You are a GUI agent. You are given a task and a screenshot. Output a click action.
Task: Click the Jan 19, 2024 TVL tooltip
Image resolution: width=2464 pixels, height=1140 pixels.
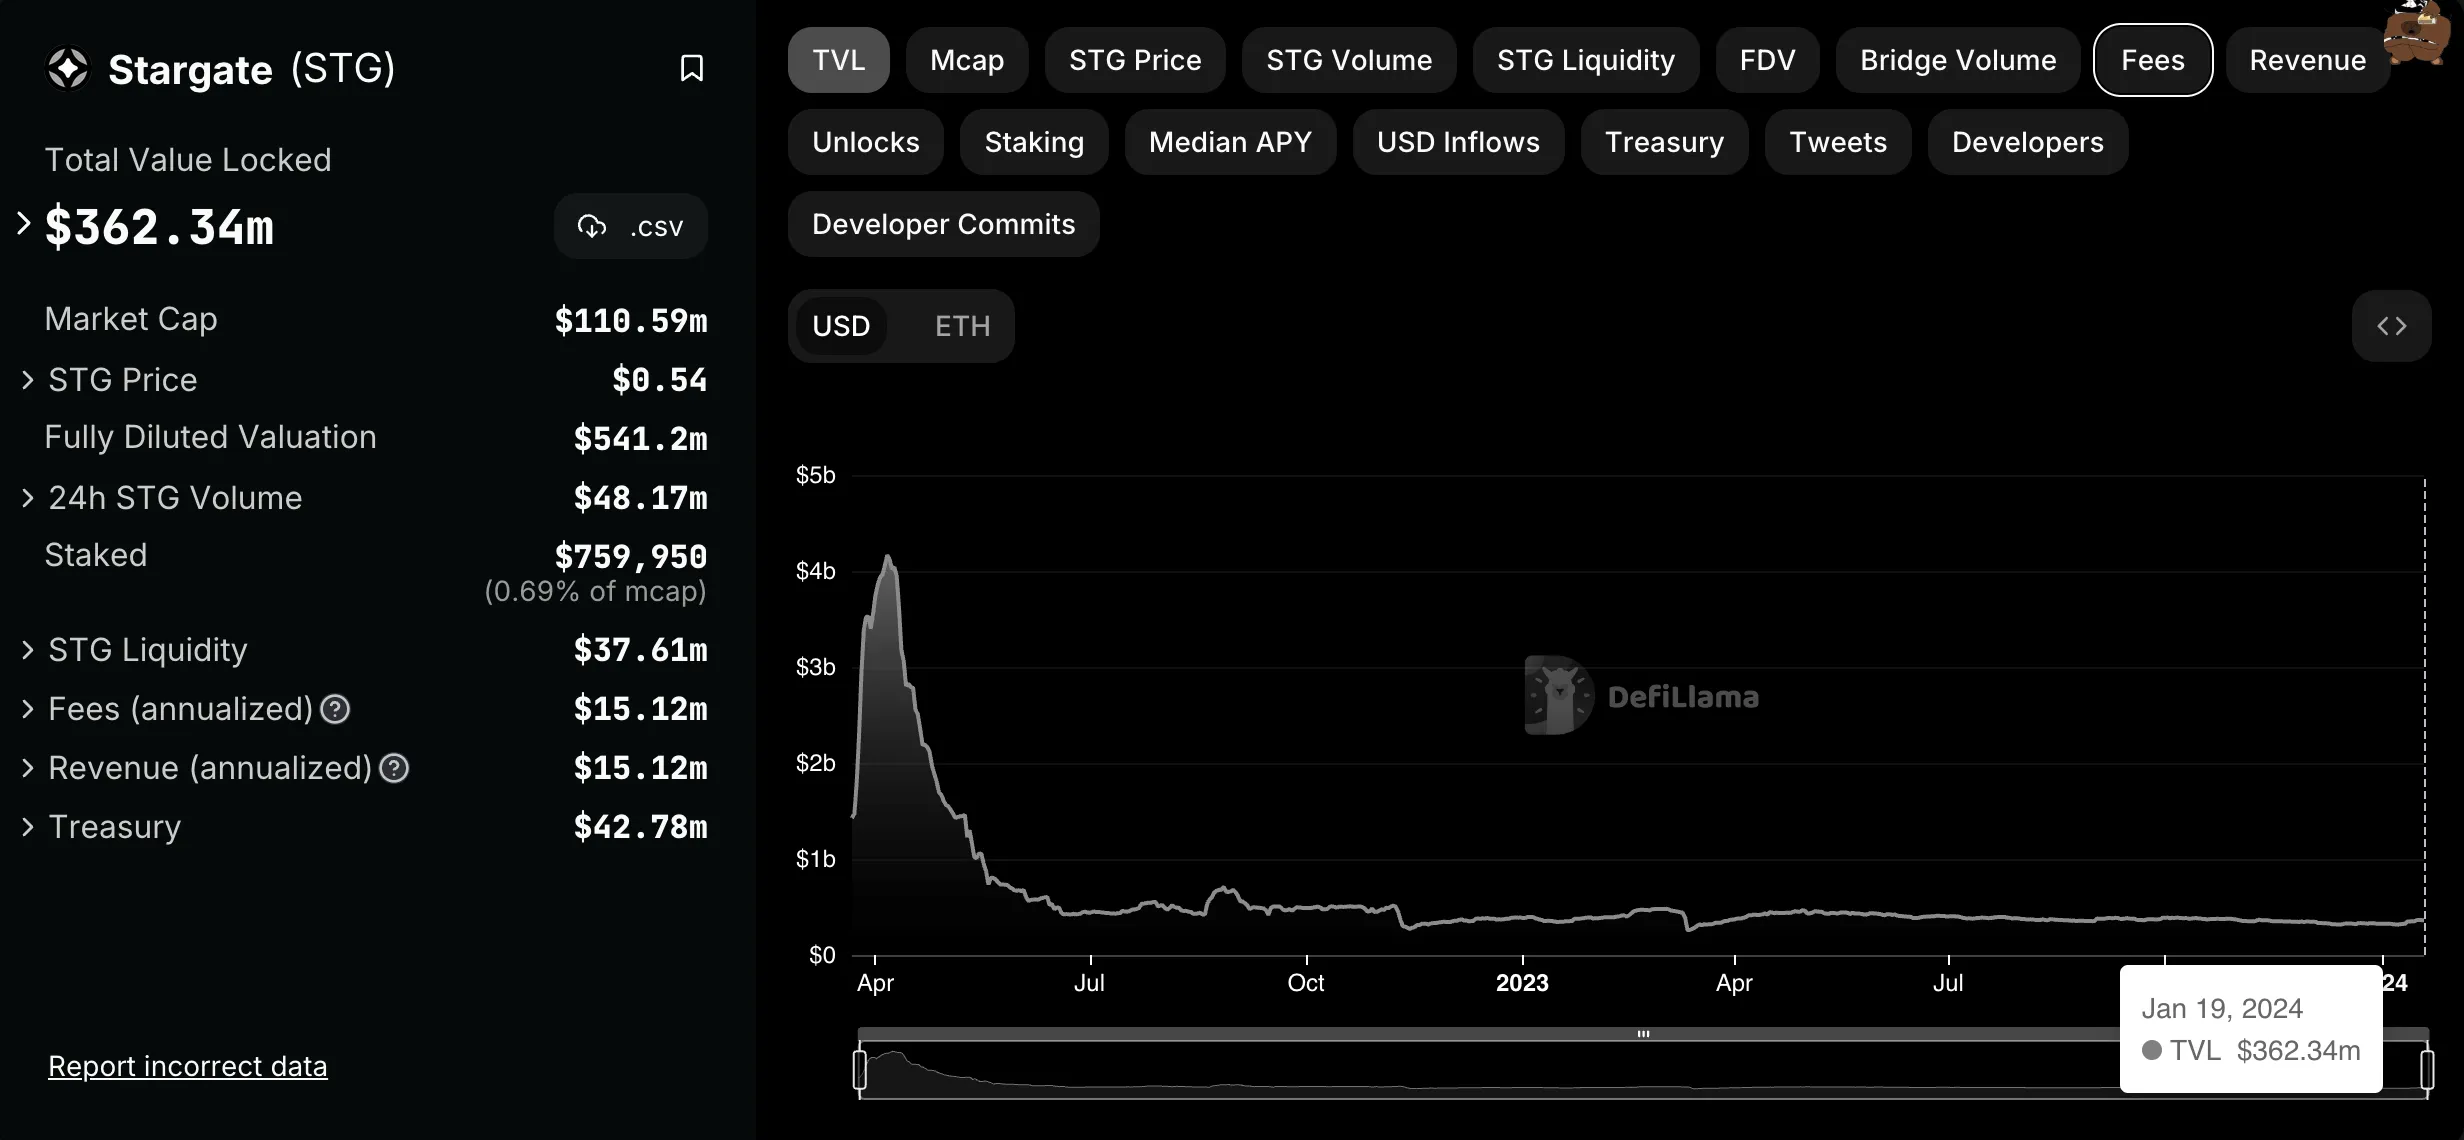pyautogui.click(x=2250, y=1029)
